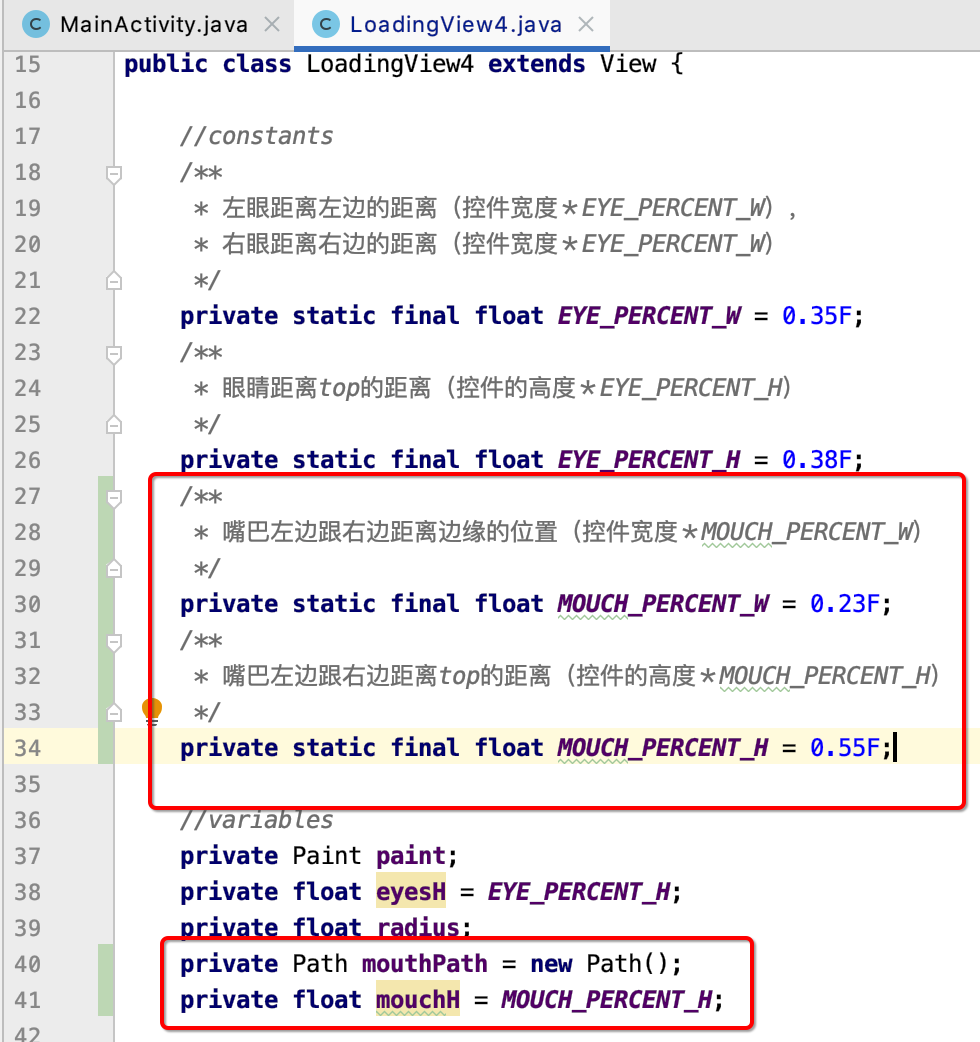Click the value 0.55F
The width and height of the screenshot is (980, 1042).
coord(844,748)
